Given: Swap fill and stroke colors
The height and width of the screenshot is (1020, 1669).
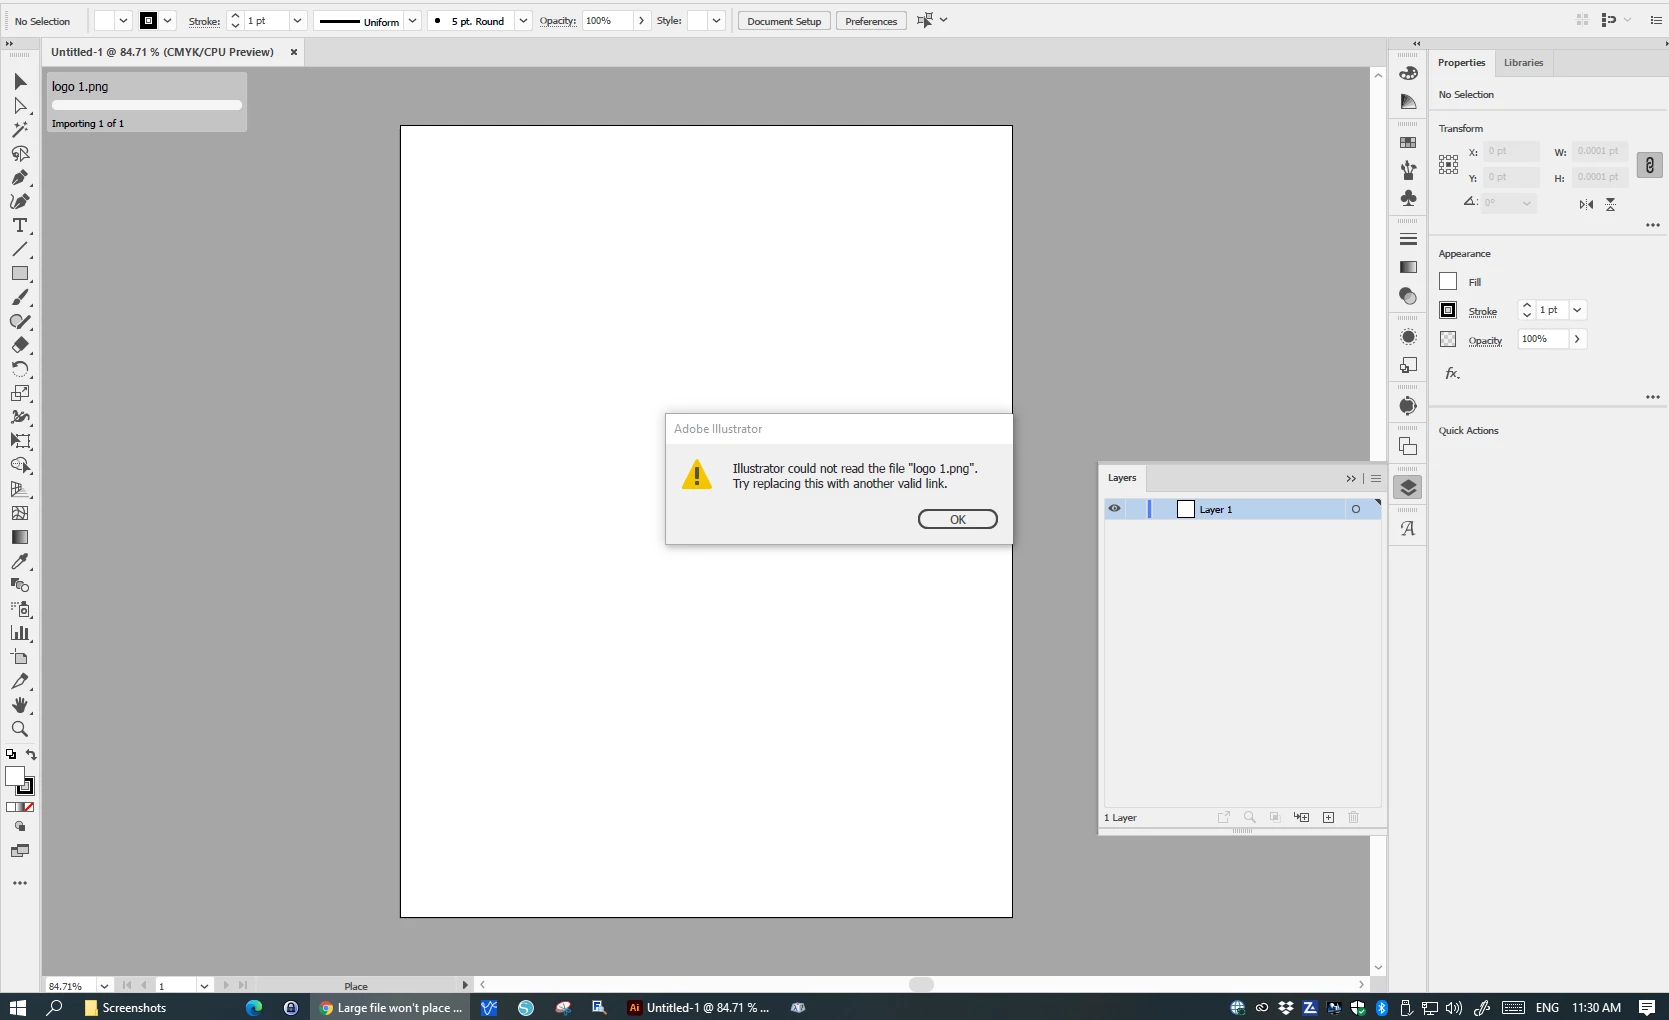Looking at the screenshot, I should click(31, 755).
